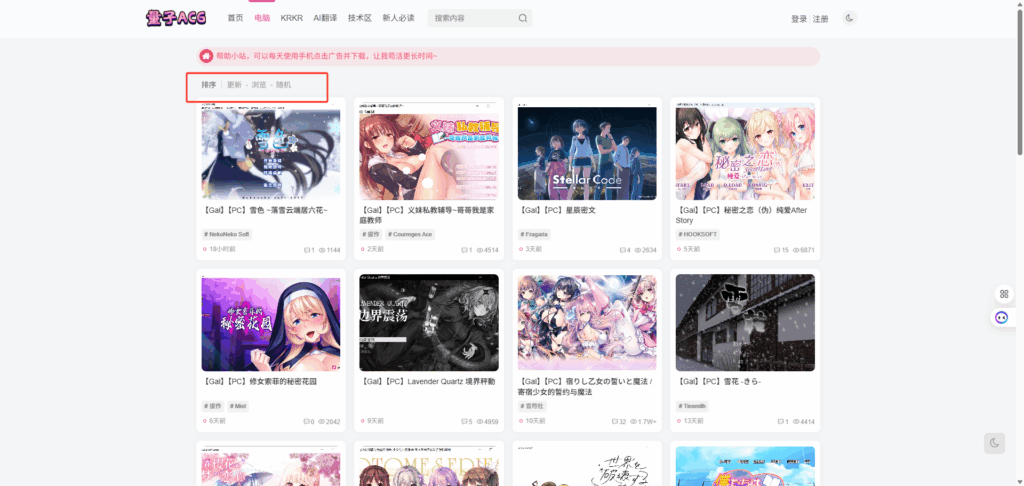Image resolution: width=1024 pixels, height=486 pixels.
Task: Open the 雪色 ~落雪云端居六花~ thumbnail
Action: [271, 151]
